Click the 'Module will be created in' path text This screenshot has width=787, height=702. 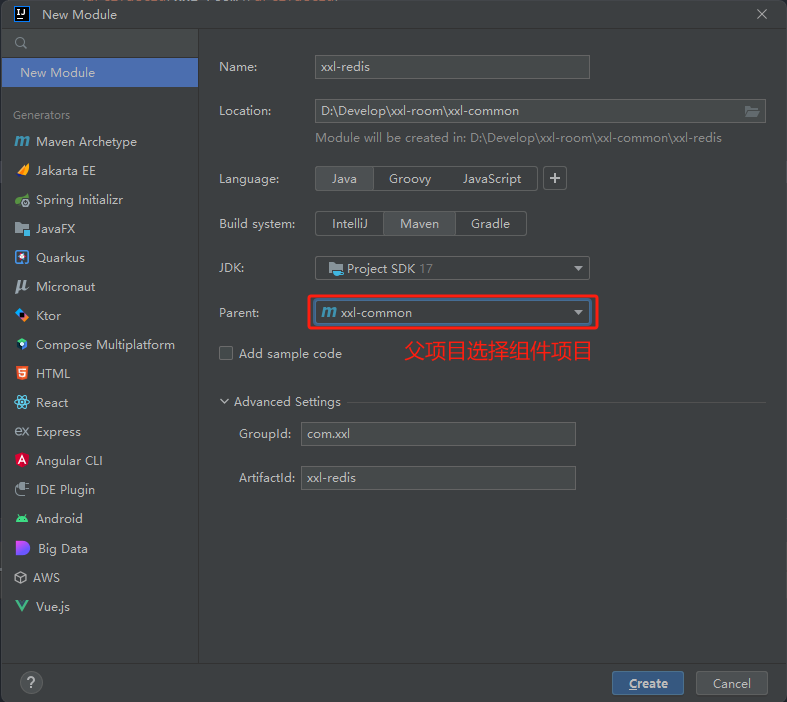point(518,138)
